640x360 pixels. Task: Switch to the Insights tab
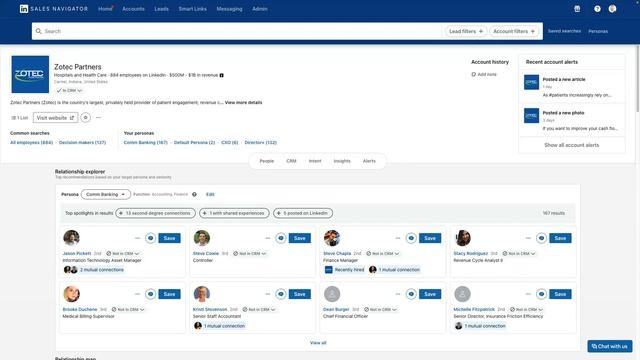342,161
